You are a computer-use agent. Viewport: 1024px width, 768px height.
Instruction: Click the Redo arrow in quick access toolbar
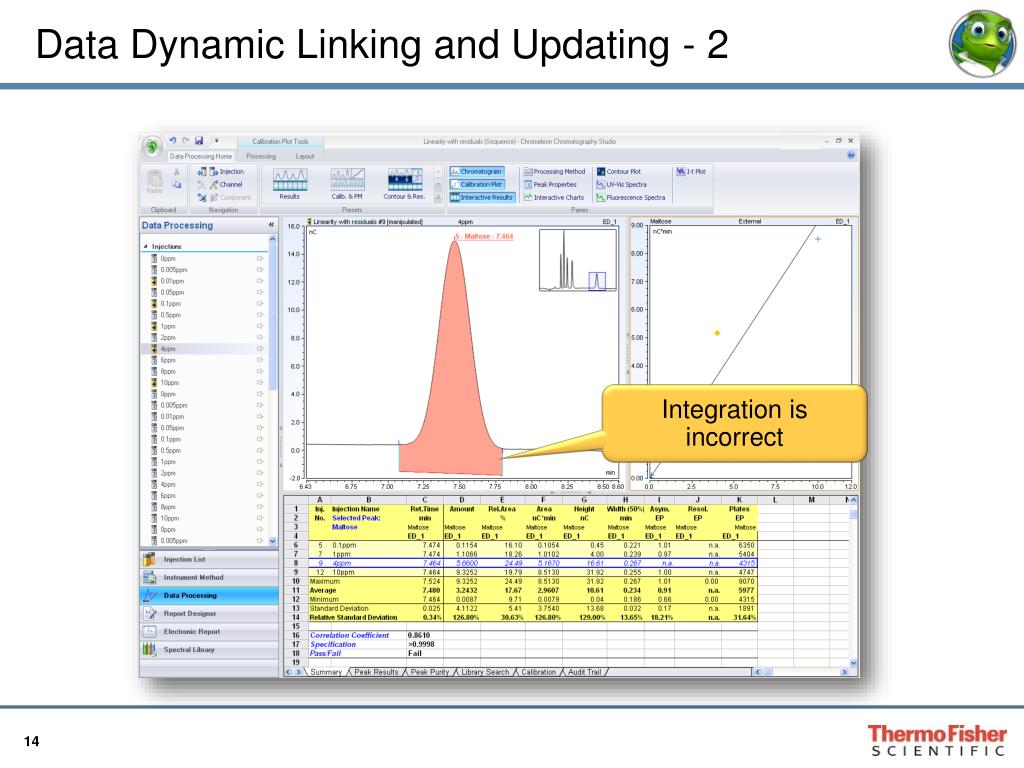click(185, 140)
